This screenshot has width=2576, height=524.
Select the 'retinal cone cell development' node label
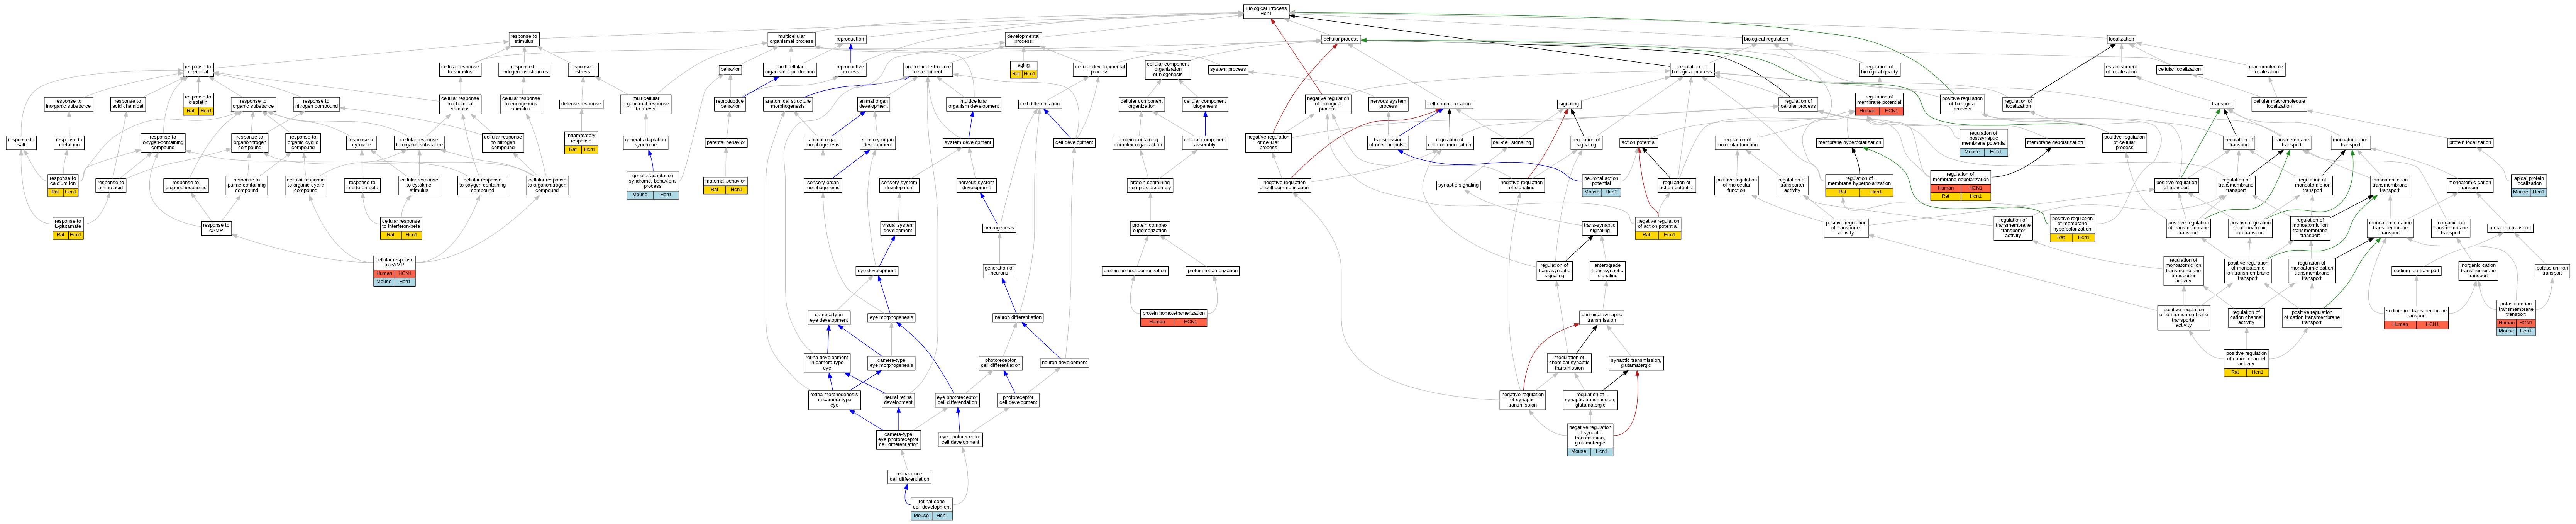pos(931,504)
